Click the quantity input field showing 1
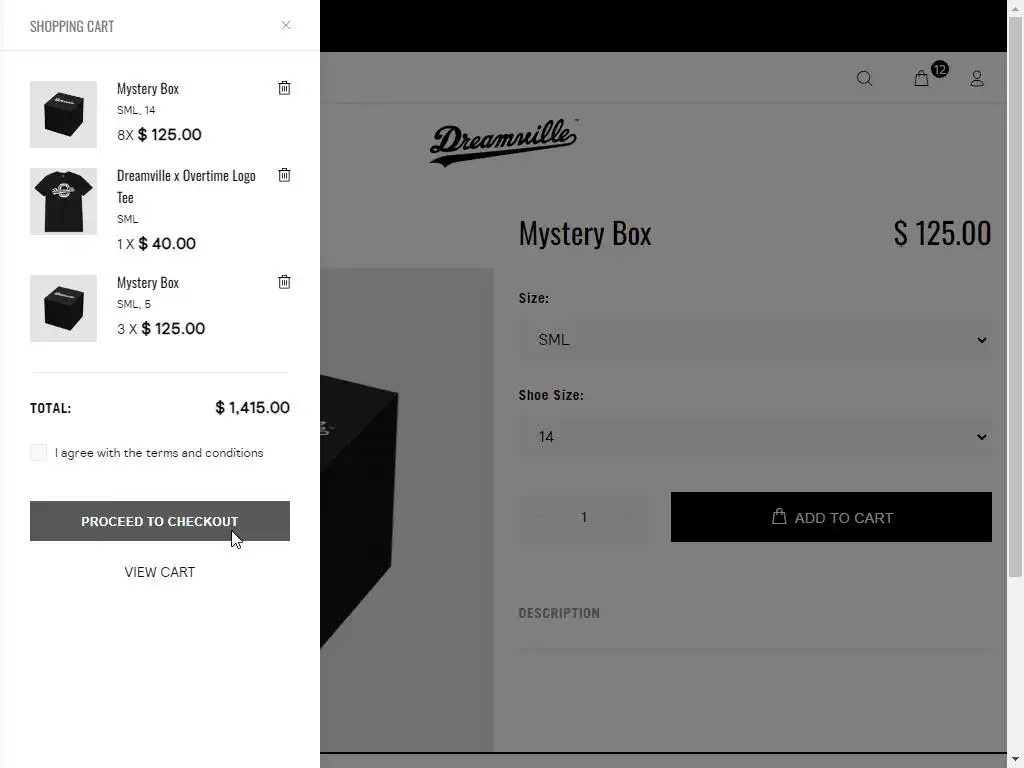 point(584,517)
